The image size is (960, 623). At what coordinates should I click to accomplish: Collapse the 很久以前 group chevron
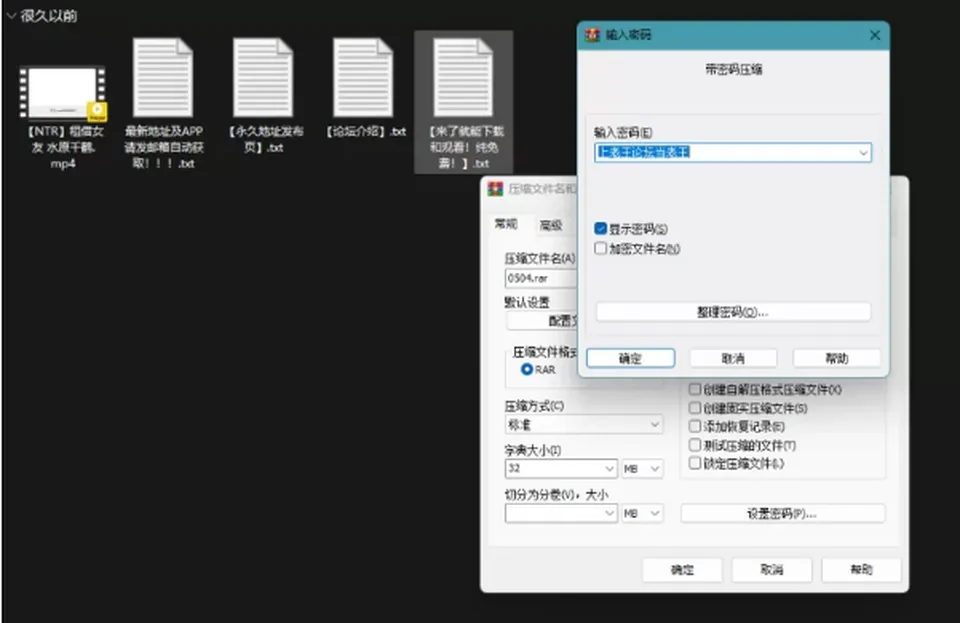pyautogui.click(x=10, y=16)
